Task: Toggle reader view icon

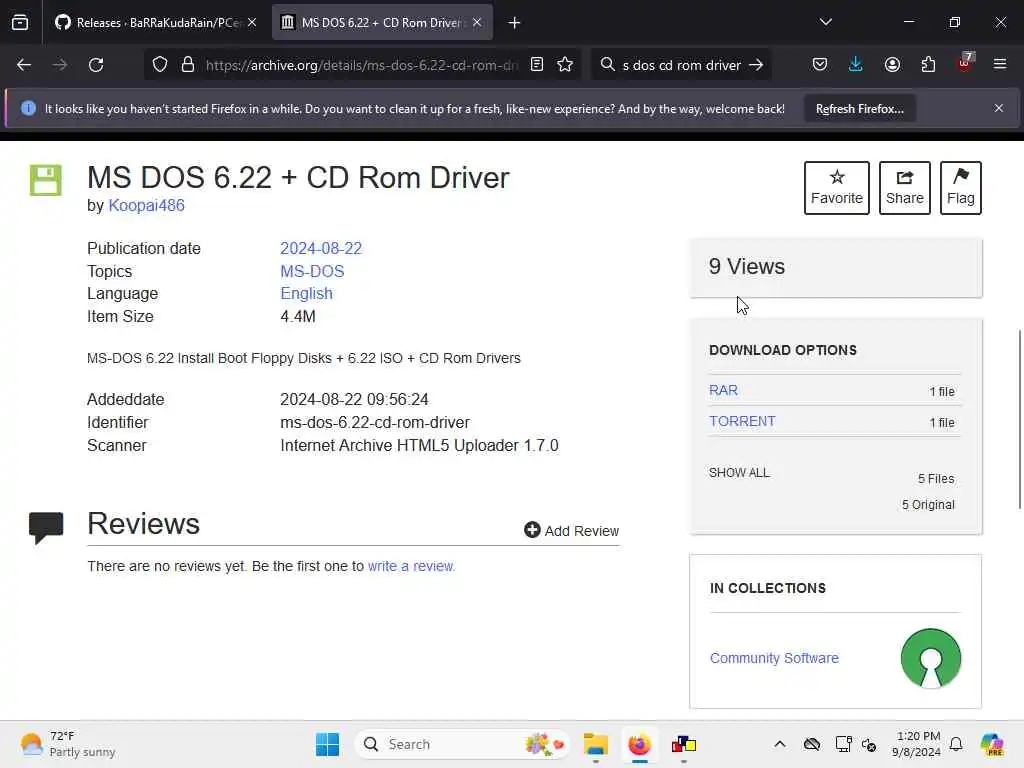Action: (537, 65)
